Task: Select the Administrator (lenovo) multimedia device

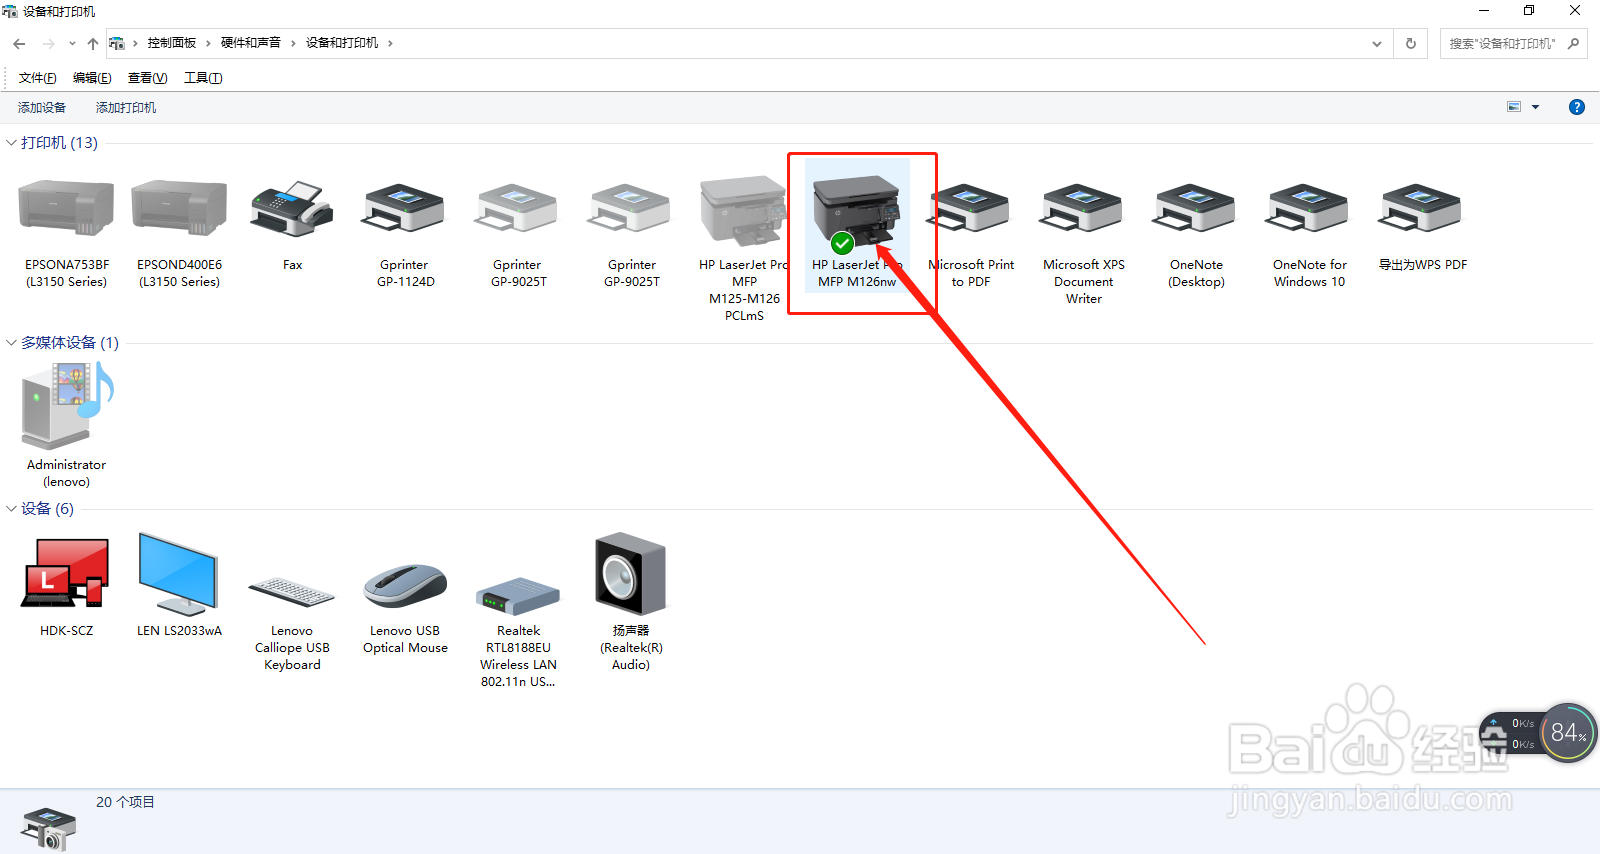Action: 66,425
